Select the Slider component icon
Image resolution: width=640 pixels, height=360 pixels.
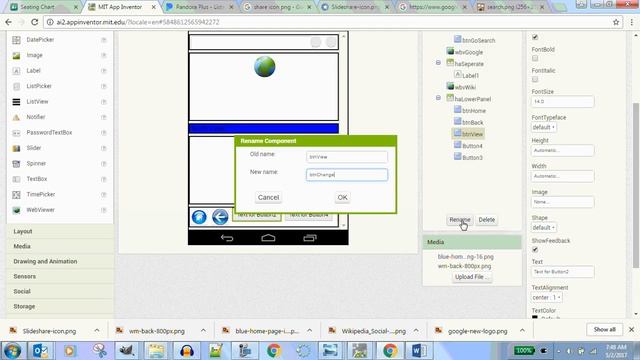coord(16,149)
